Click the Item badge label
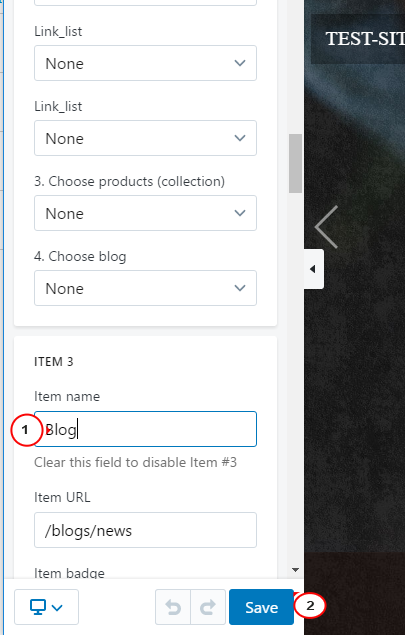The image size is (405, 635). (x=69, y=573)
